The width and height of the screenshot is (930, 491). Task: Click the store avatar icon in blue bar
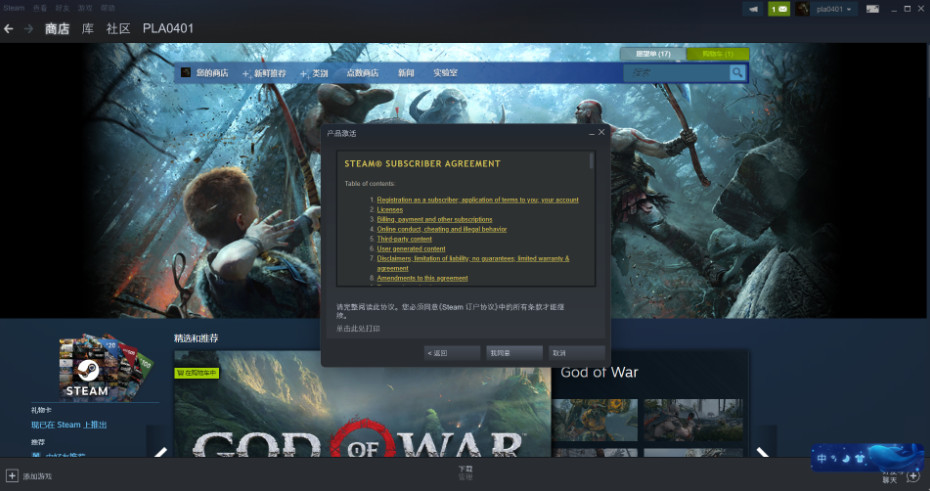click(186, 72)
